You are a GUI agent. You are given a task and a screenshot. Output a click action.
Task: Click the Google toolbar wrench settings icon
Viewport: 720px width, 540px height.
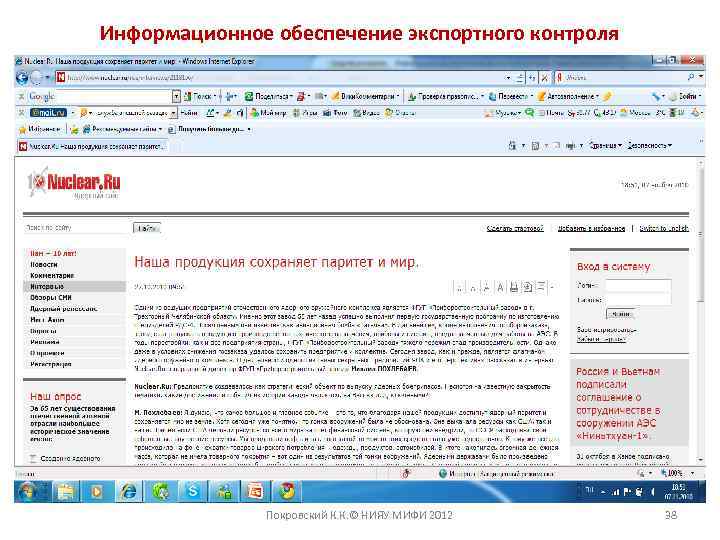coord(657,96)
